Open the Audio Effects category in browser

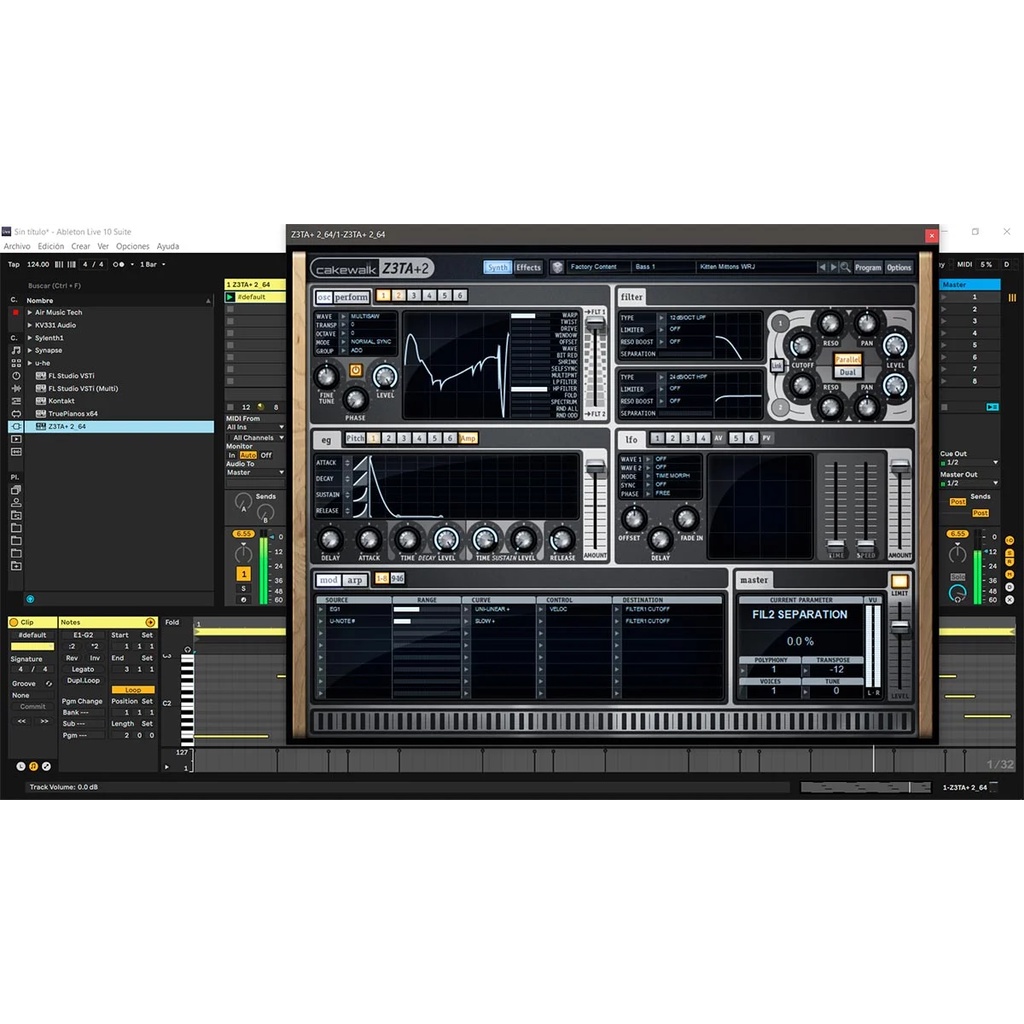tap(16, 388)
